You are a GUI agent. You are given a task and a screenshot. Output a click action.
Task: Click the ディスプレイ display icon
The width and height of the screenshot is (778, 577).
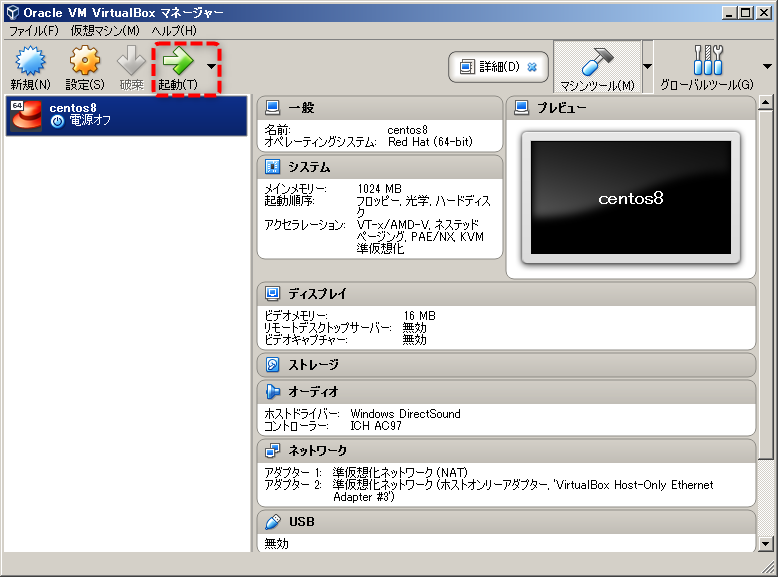[x=272, y=293]
